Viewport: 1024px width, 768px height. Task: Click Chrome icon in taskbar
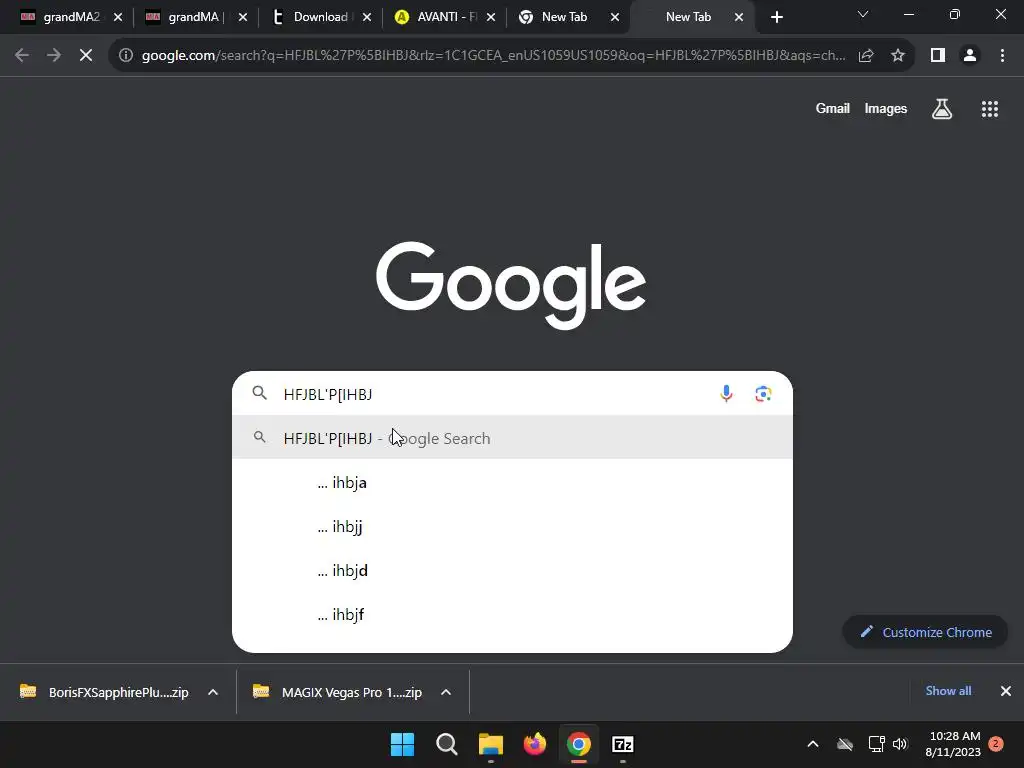coord(579,744)
